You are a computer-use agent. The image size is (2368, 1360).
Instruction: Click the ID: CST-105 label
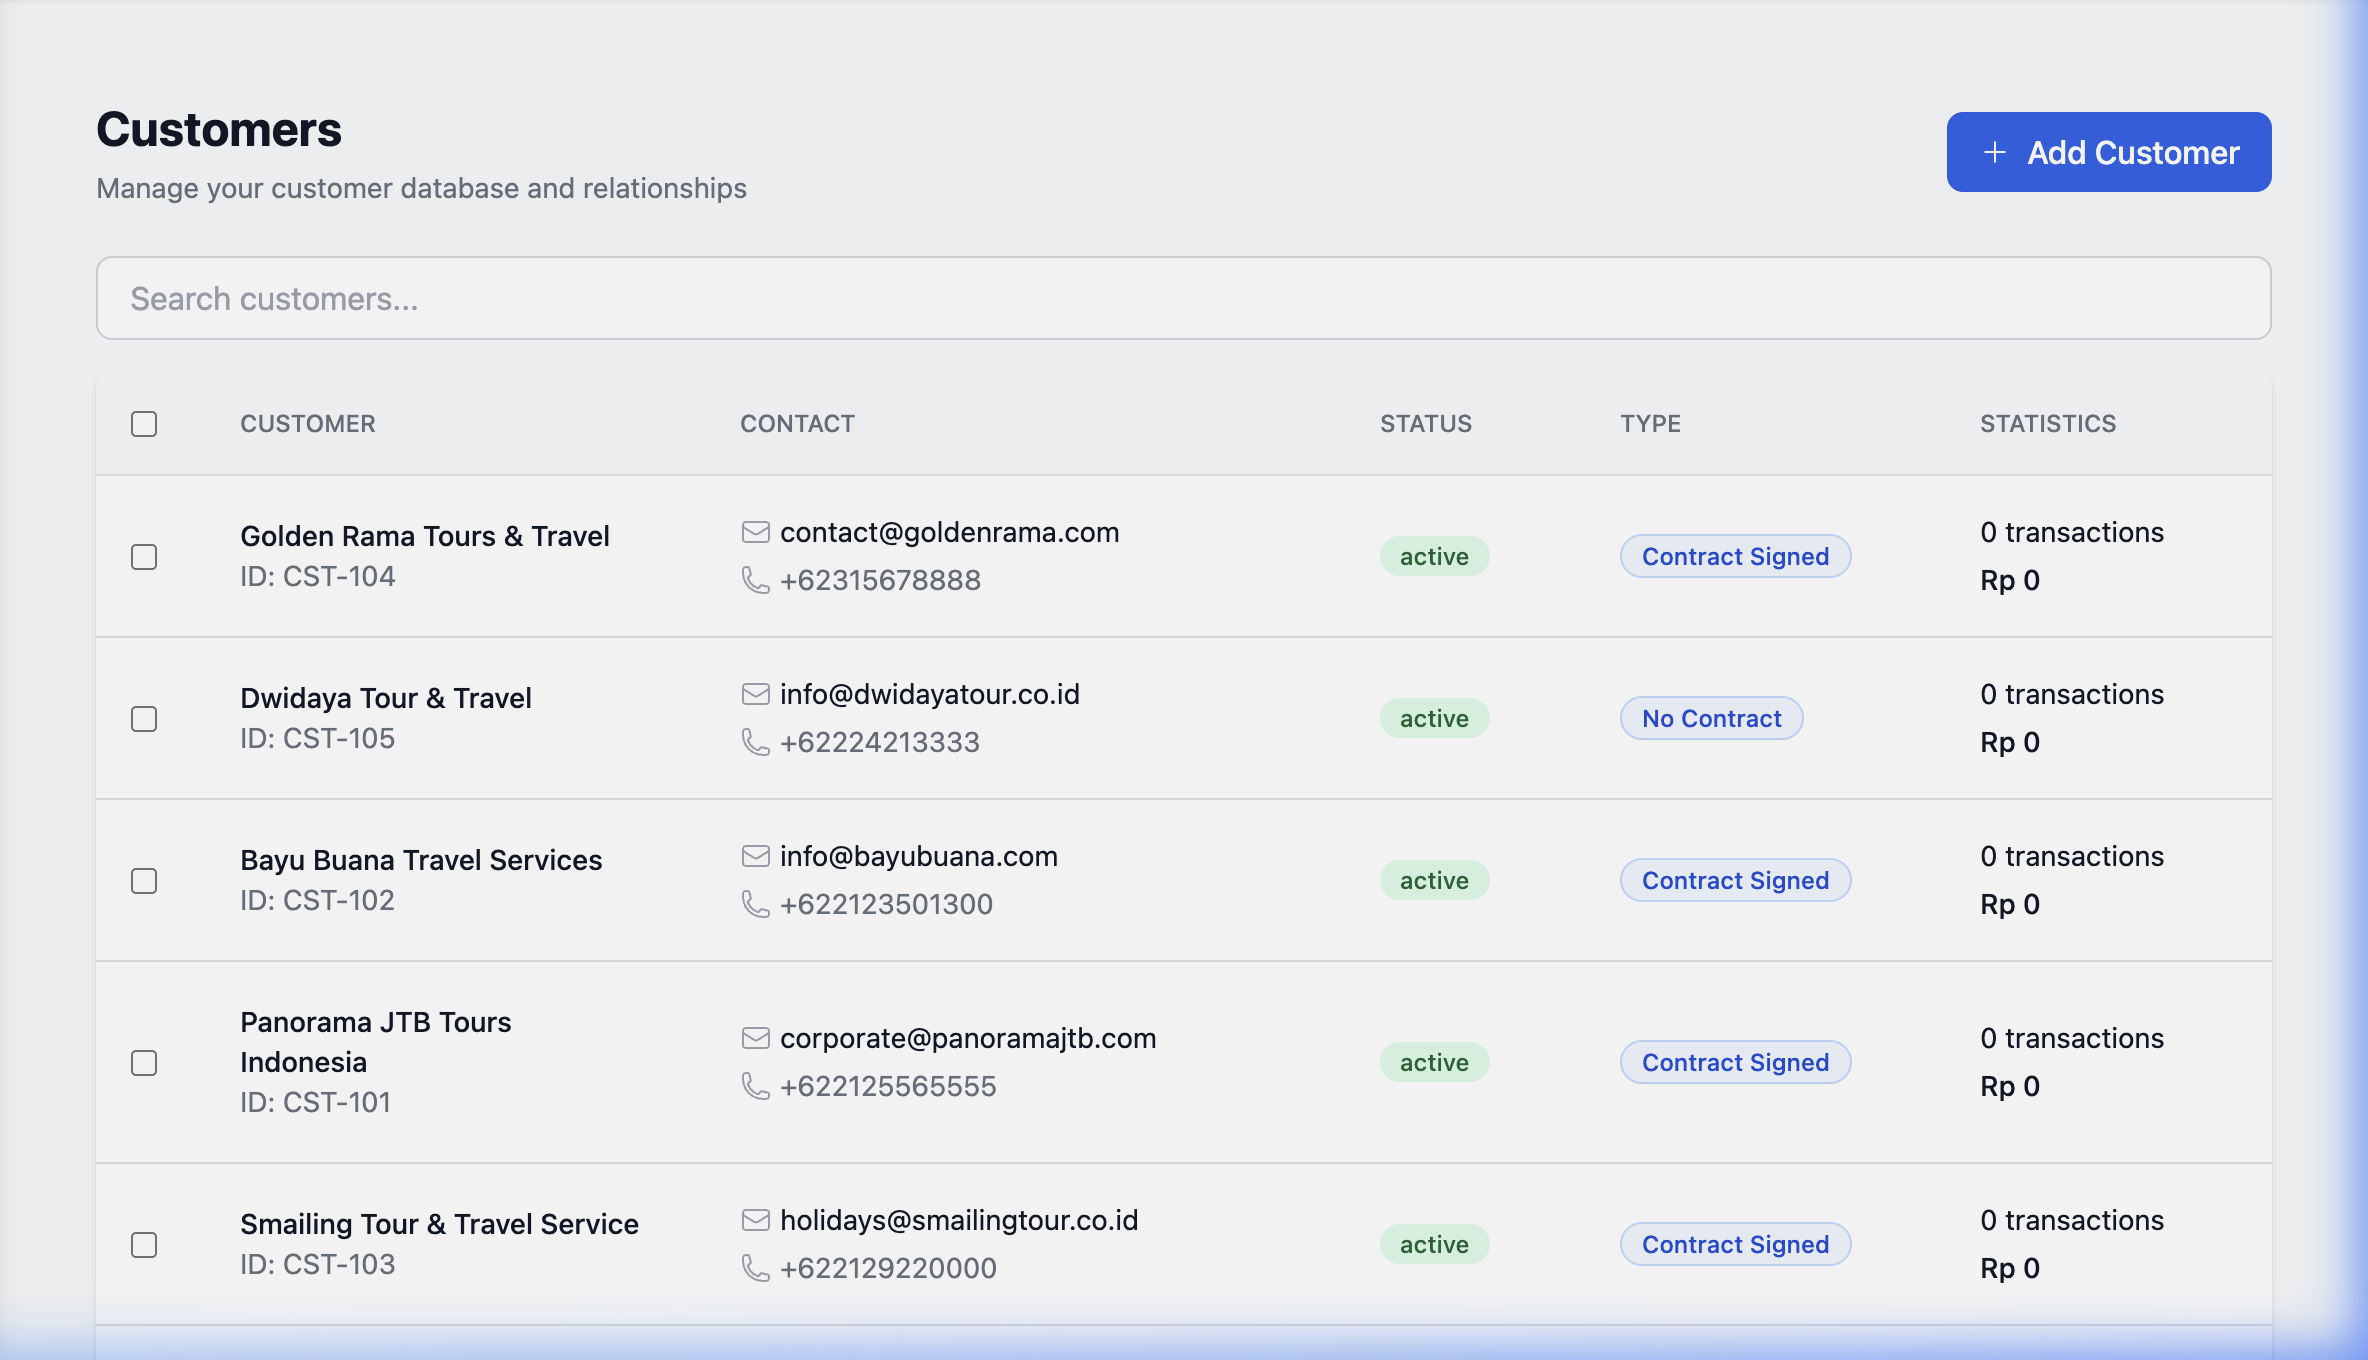click(317, 738)
